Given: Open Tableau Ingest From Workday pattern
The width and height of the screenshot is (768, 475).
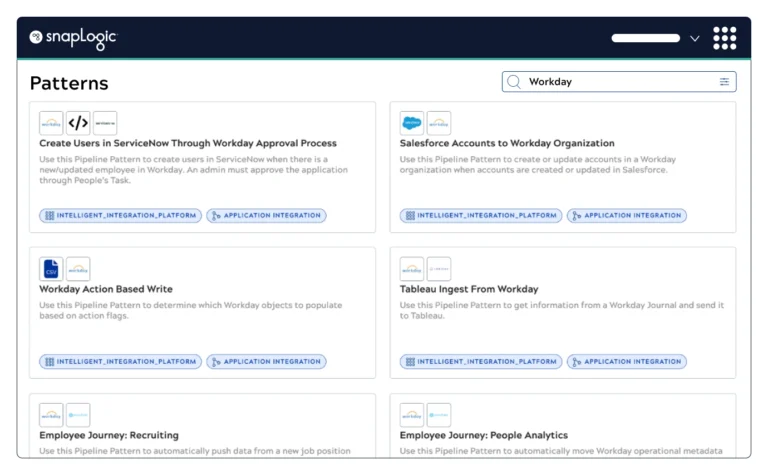Looking at the screenshot, I should (469, 289).
